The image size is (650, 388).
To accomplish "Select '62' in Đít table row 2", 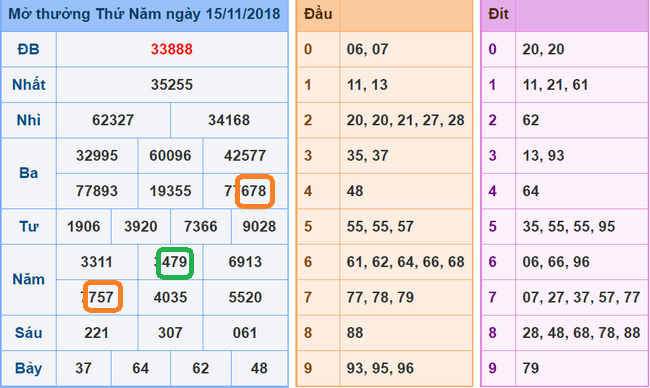I will pyautogui.click(x=531, y=120).
